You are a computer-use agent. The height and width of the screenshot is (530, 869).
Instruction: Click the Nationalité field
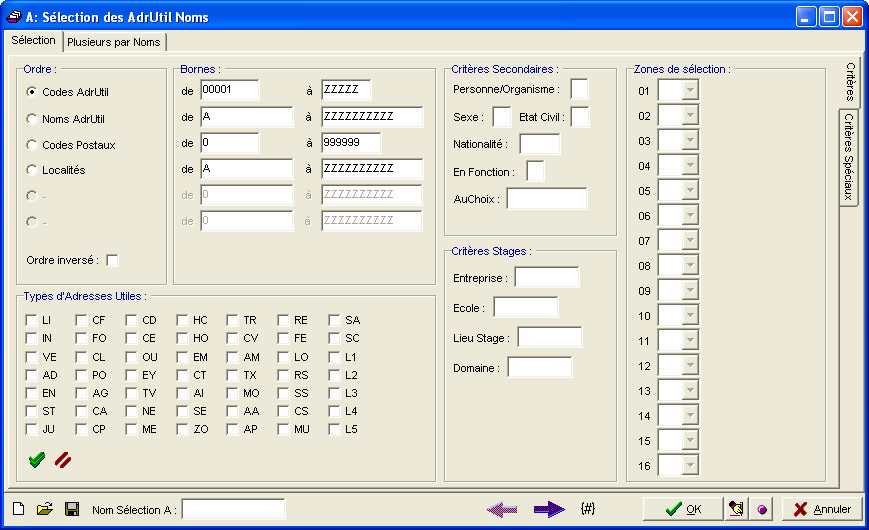click(540, 144)
